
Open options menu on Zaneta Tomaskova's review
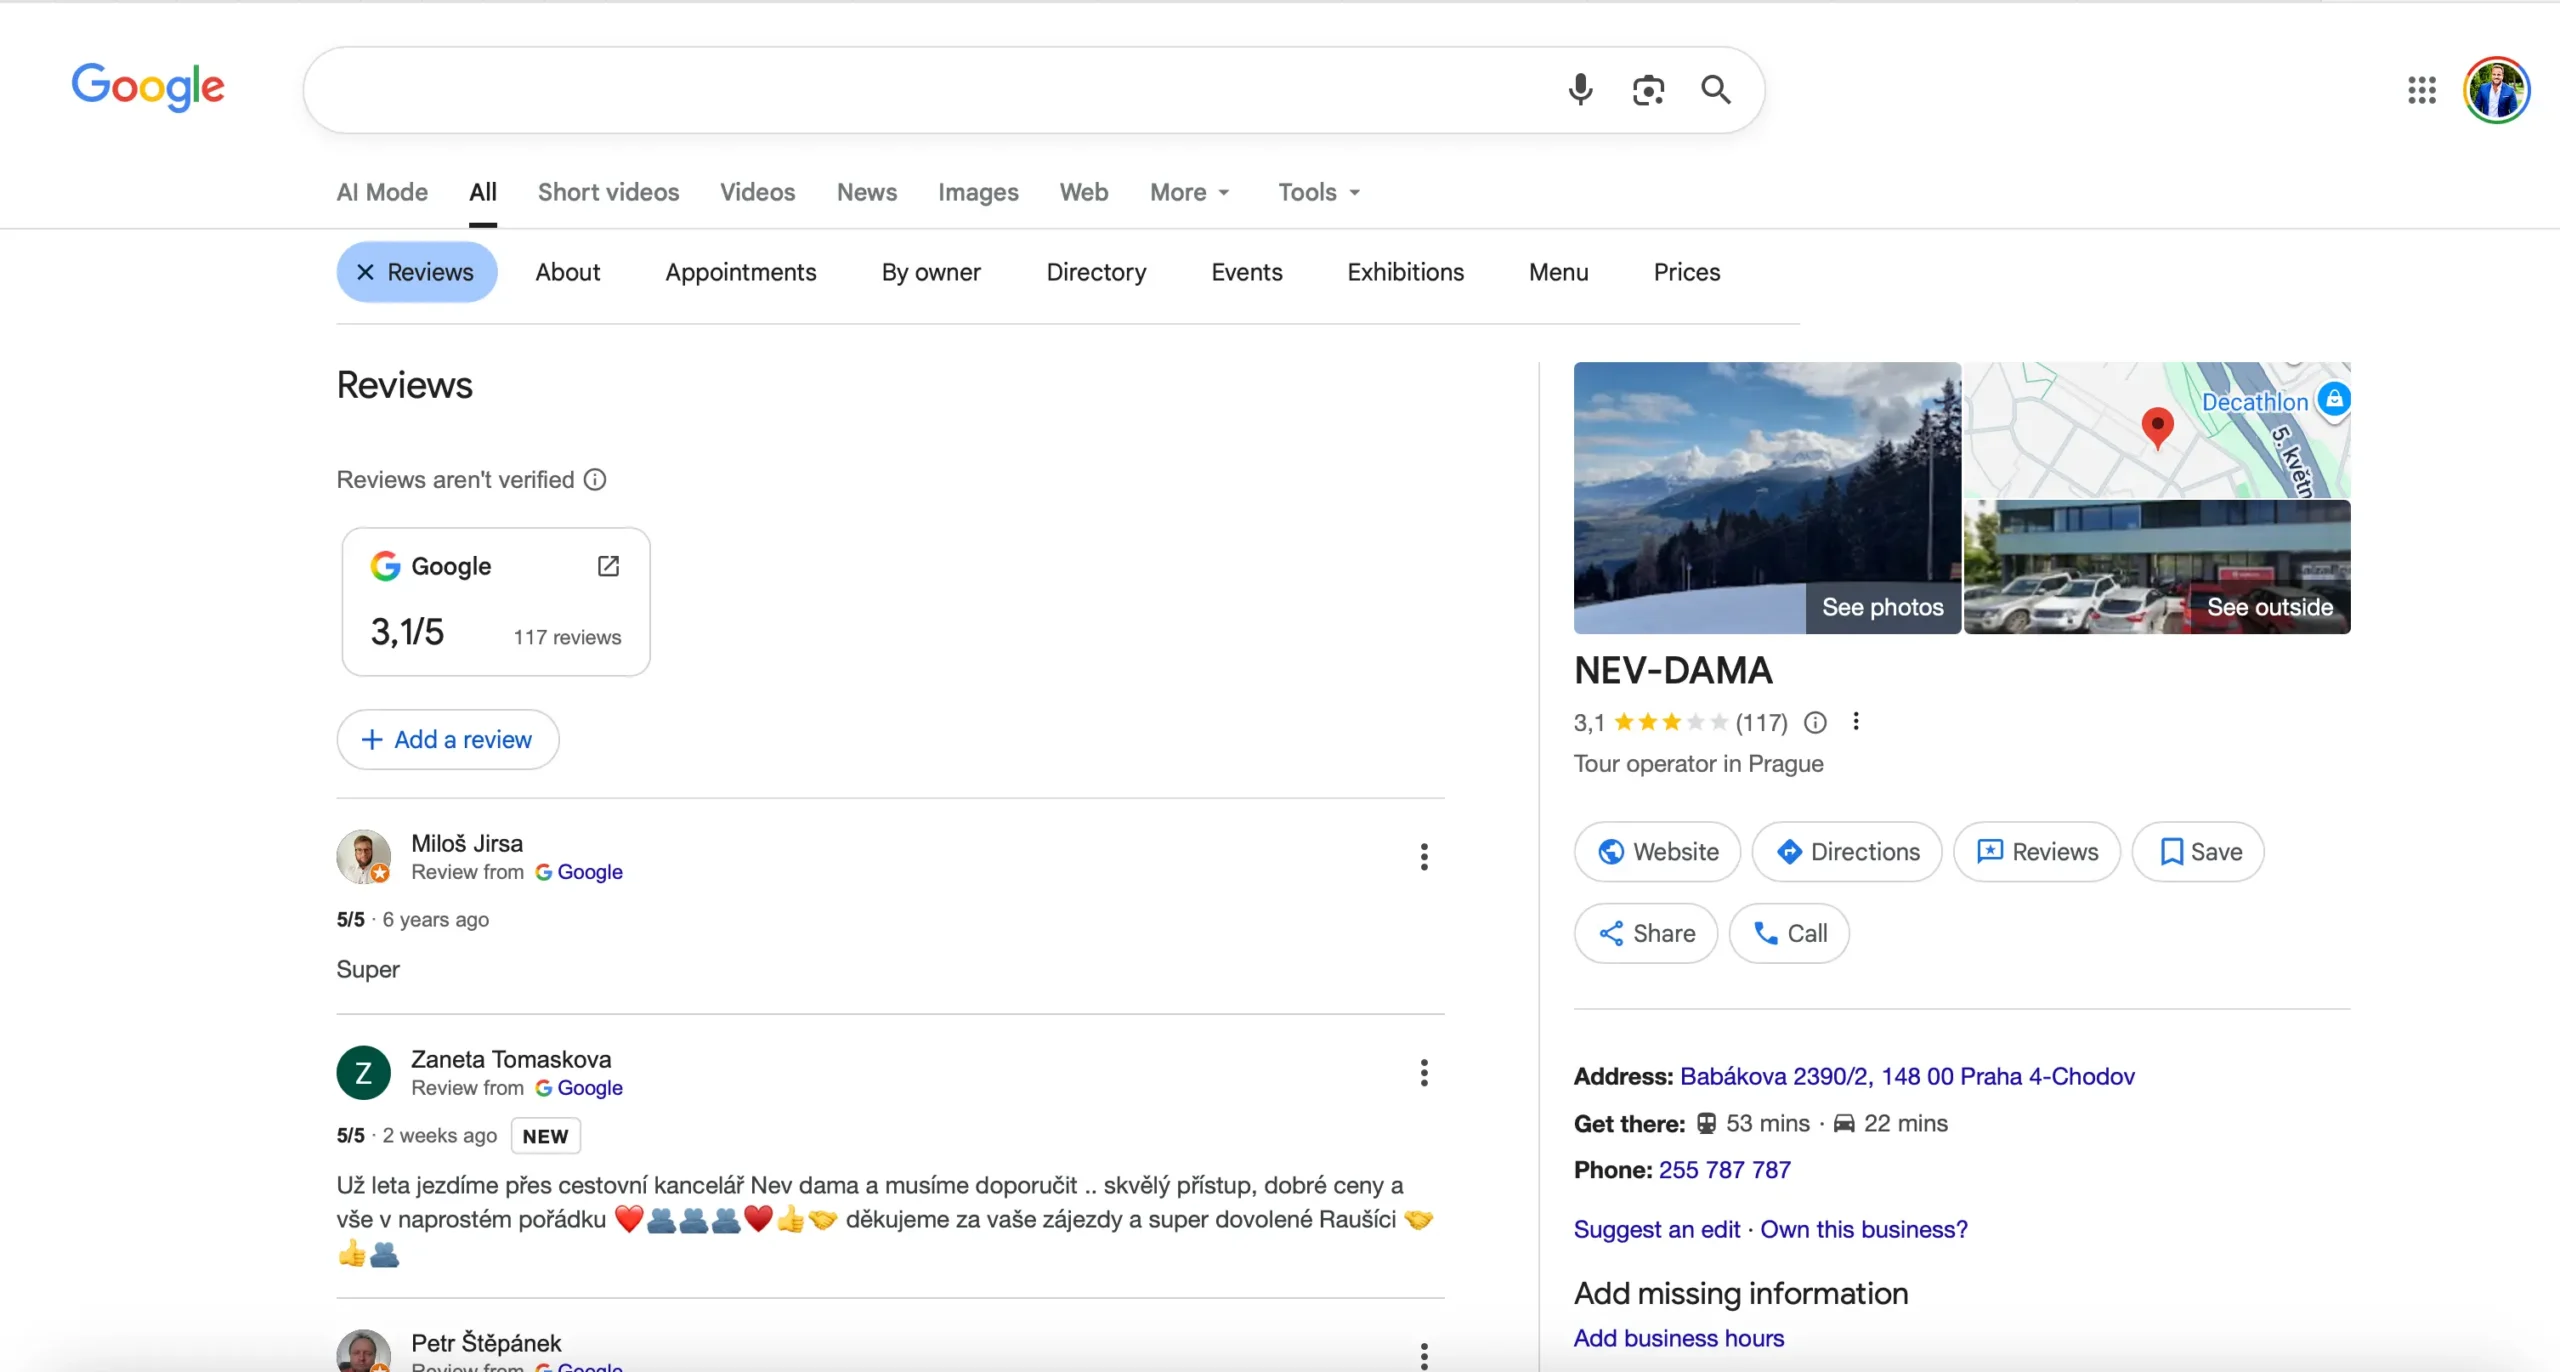tap(1424, 1072)
